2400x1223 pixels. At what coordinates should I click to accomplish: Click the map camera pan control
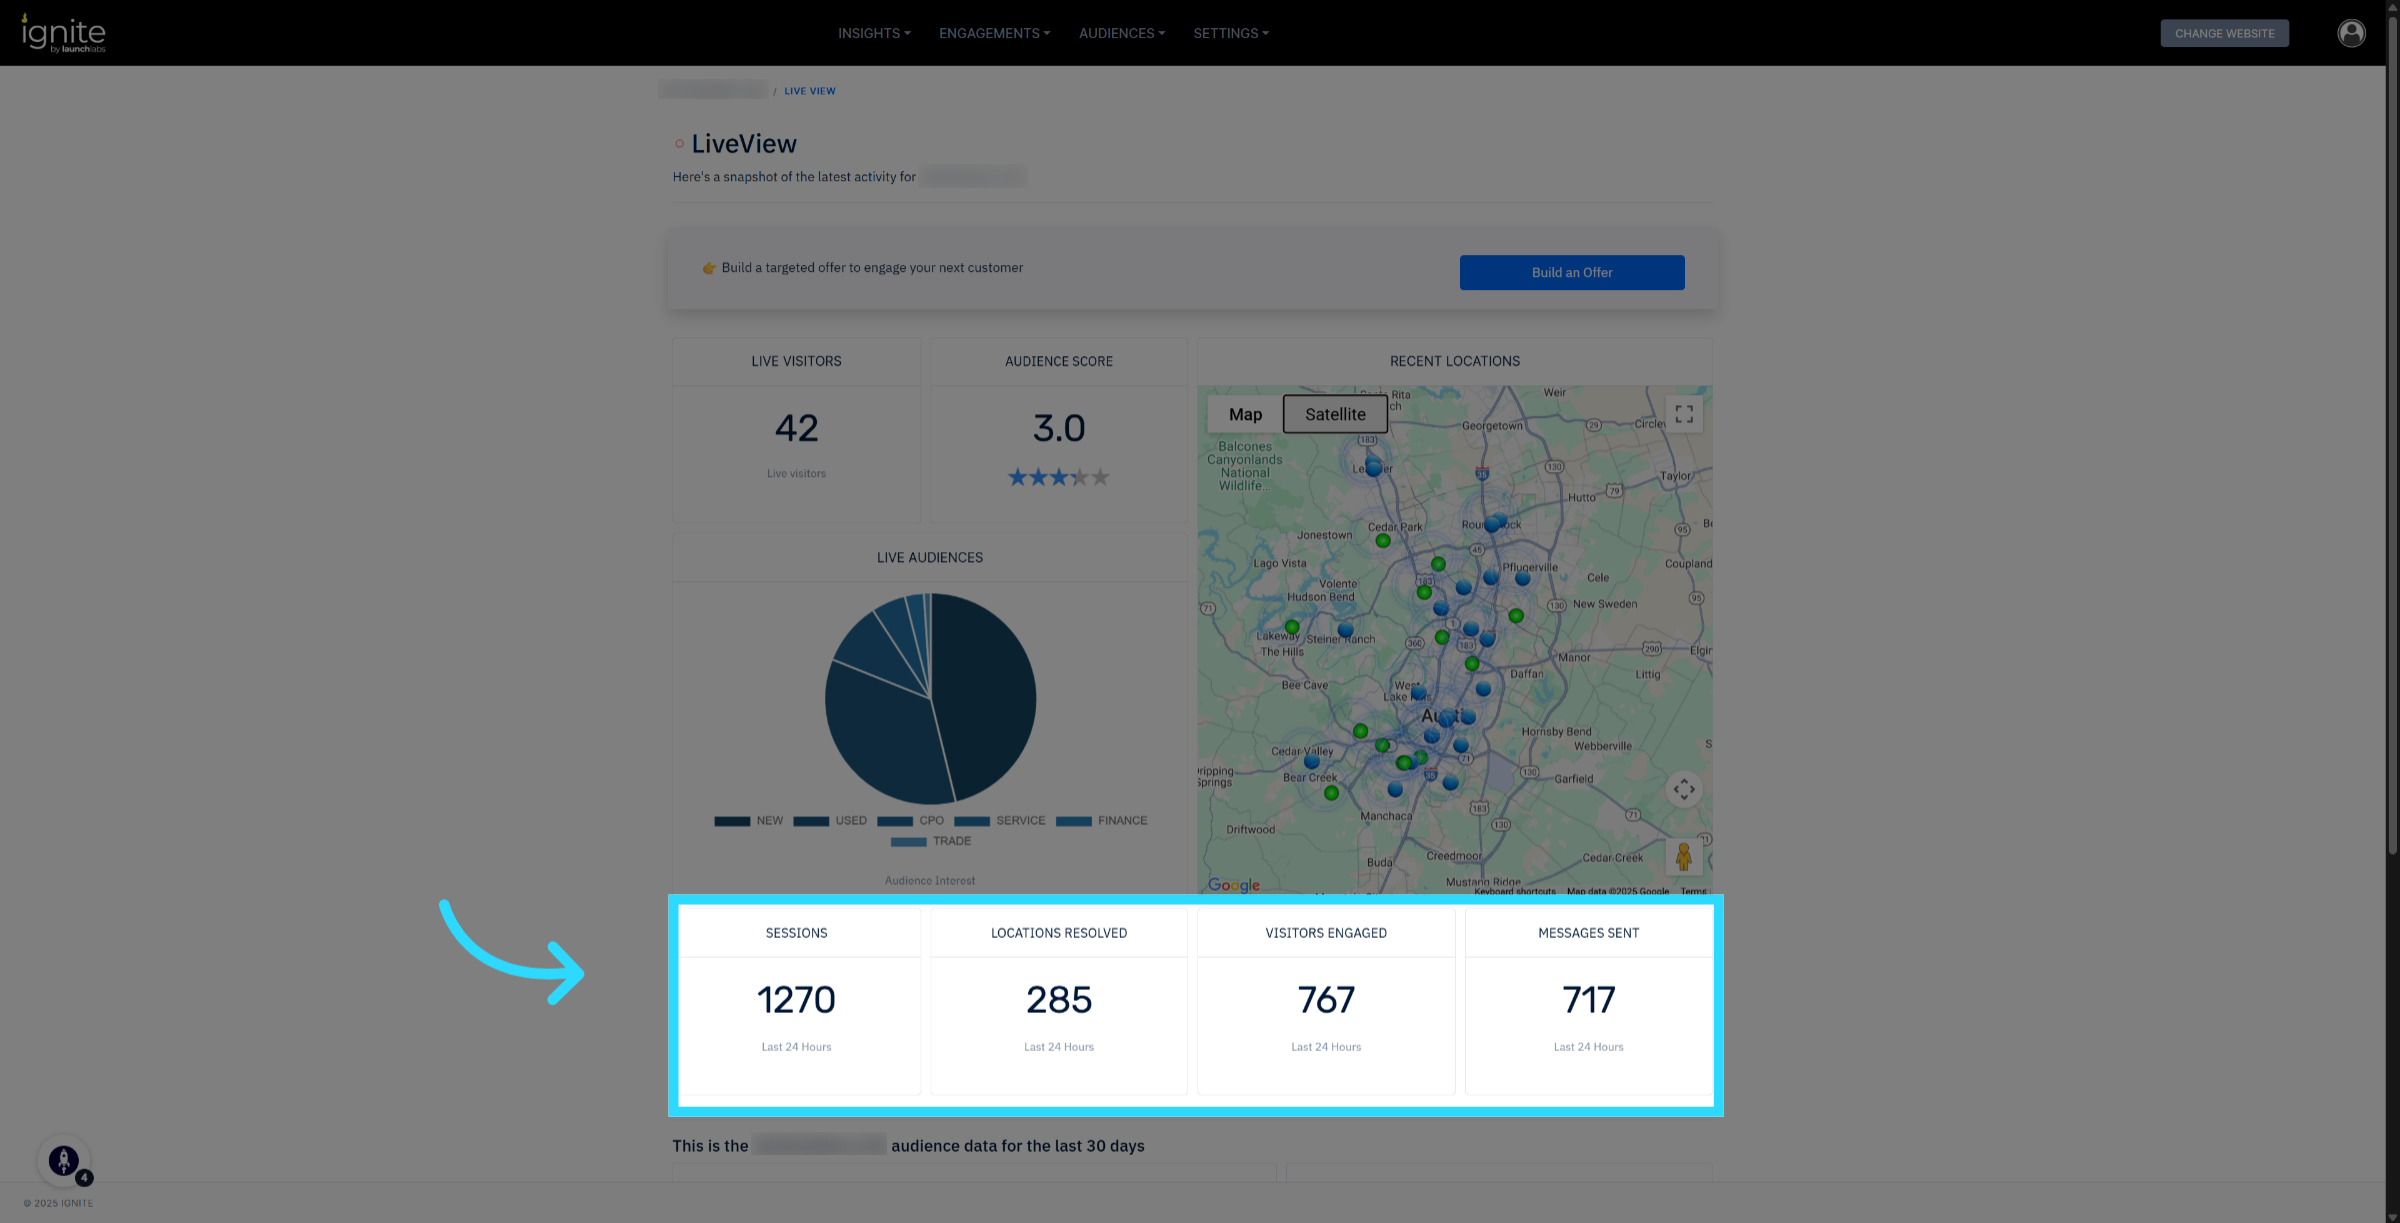(x=1684, y=789)
